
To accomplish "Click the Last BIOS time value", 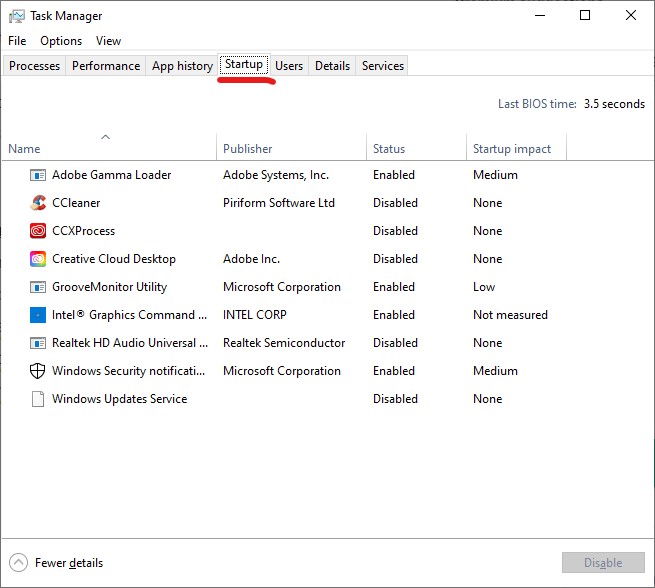I will pos(614,104).
